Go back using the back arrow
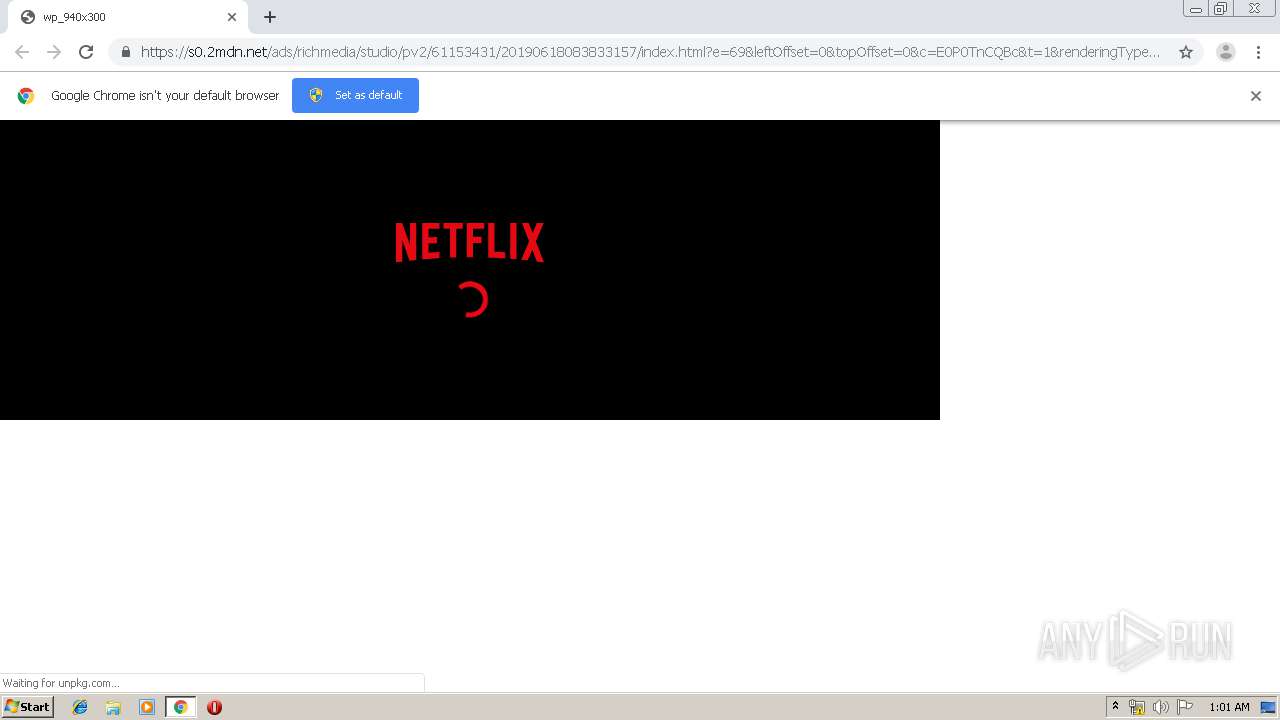1280x720 pixels. point(22,52)
